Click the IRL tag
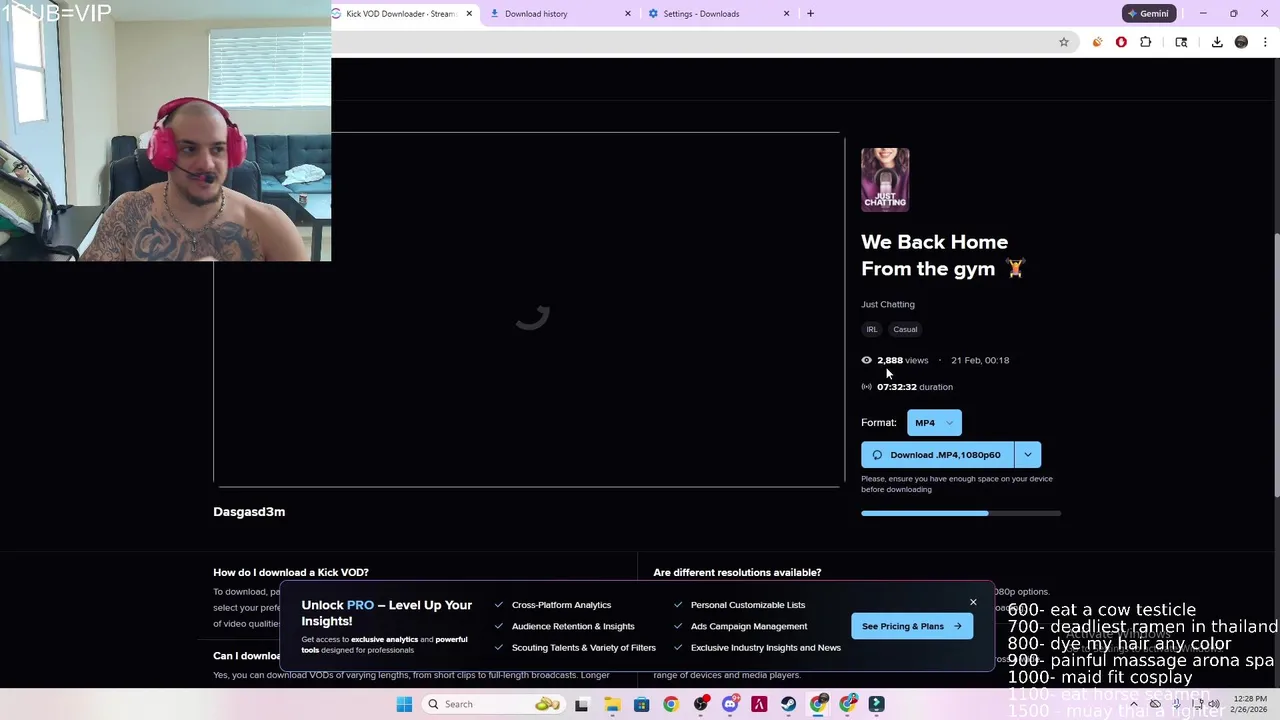1280x720 pixels. pos(872,329)
